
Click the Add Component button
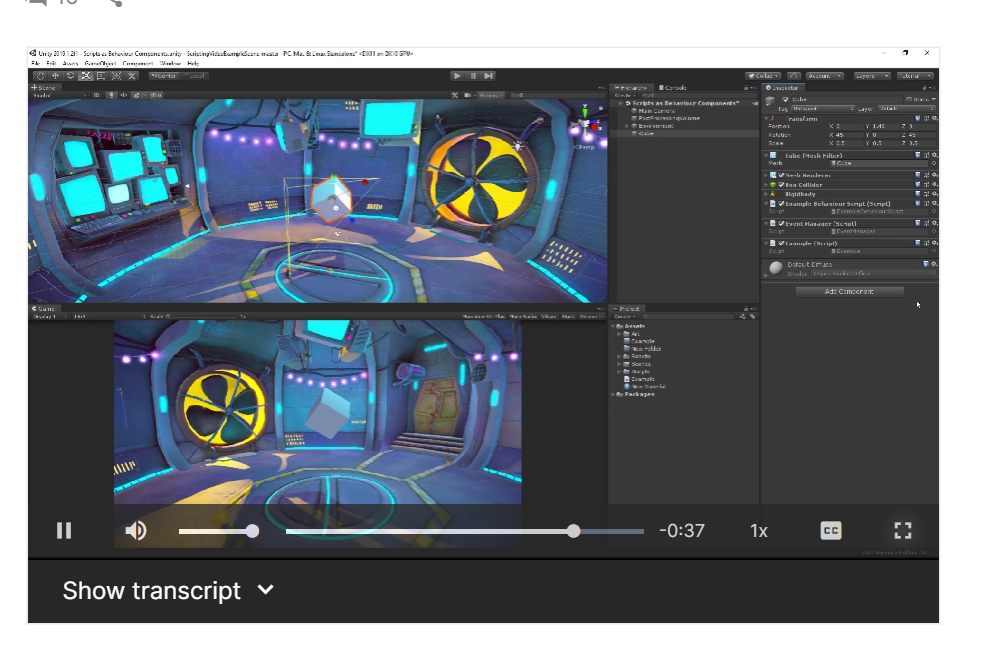[849, 292]
